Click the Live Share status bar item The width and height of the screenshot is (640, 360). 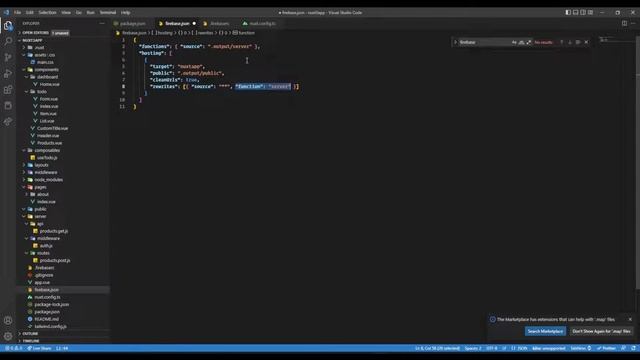(40, 348)
